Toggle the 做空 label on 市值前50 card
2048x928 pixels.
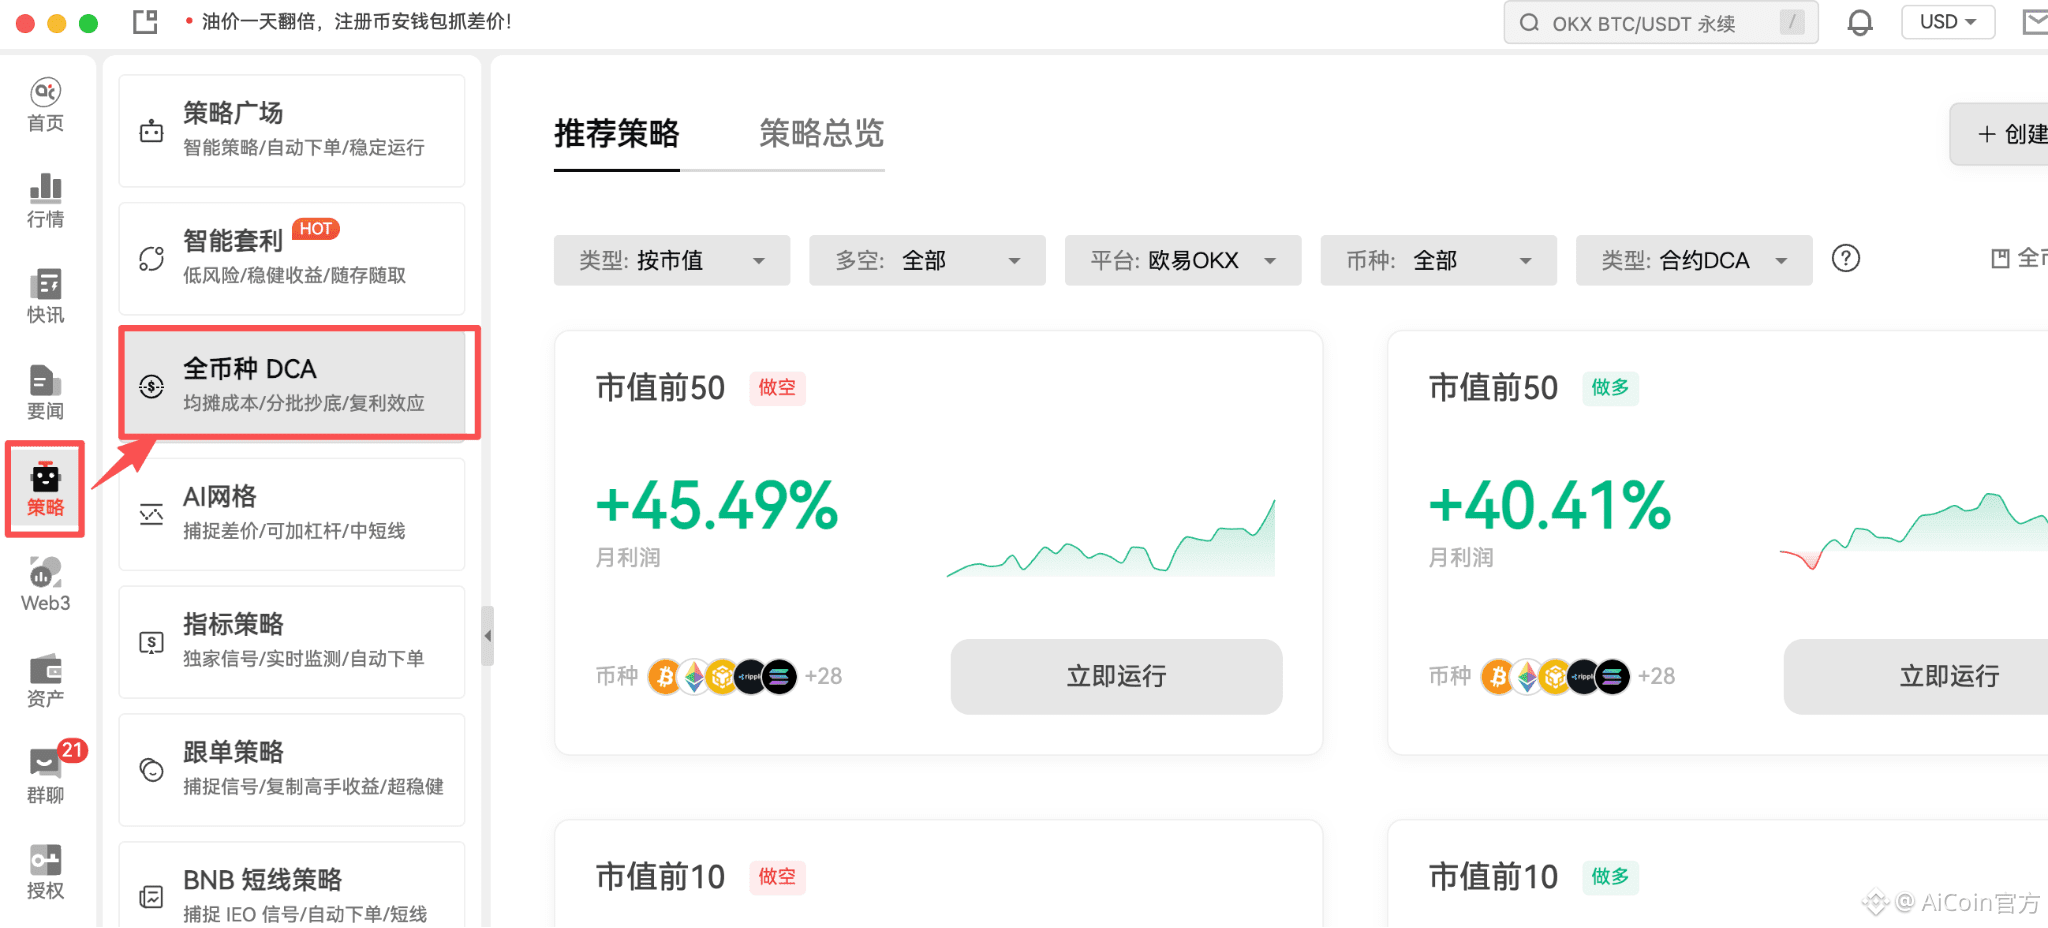777,388
